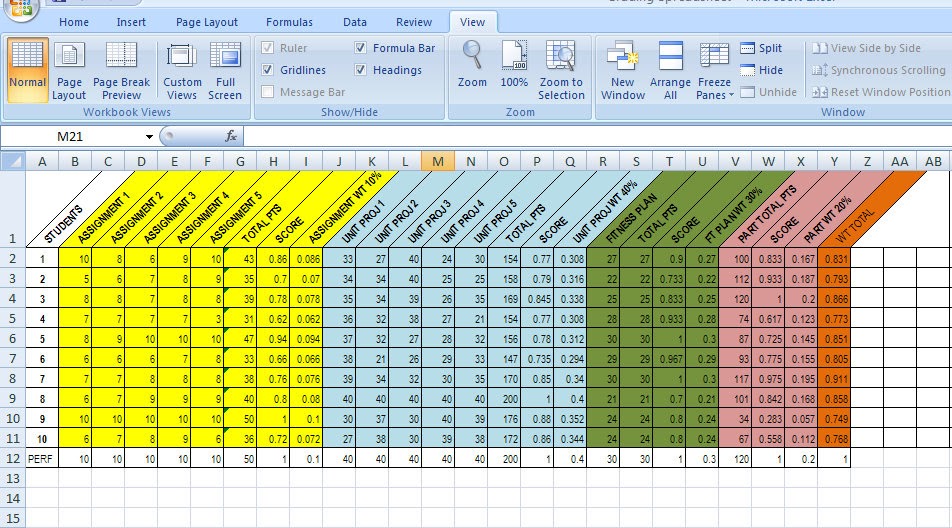Click the 169 total pts cell
952x528 pixels.
pyautogui.click(x=504, y=299)
